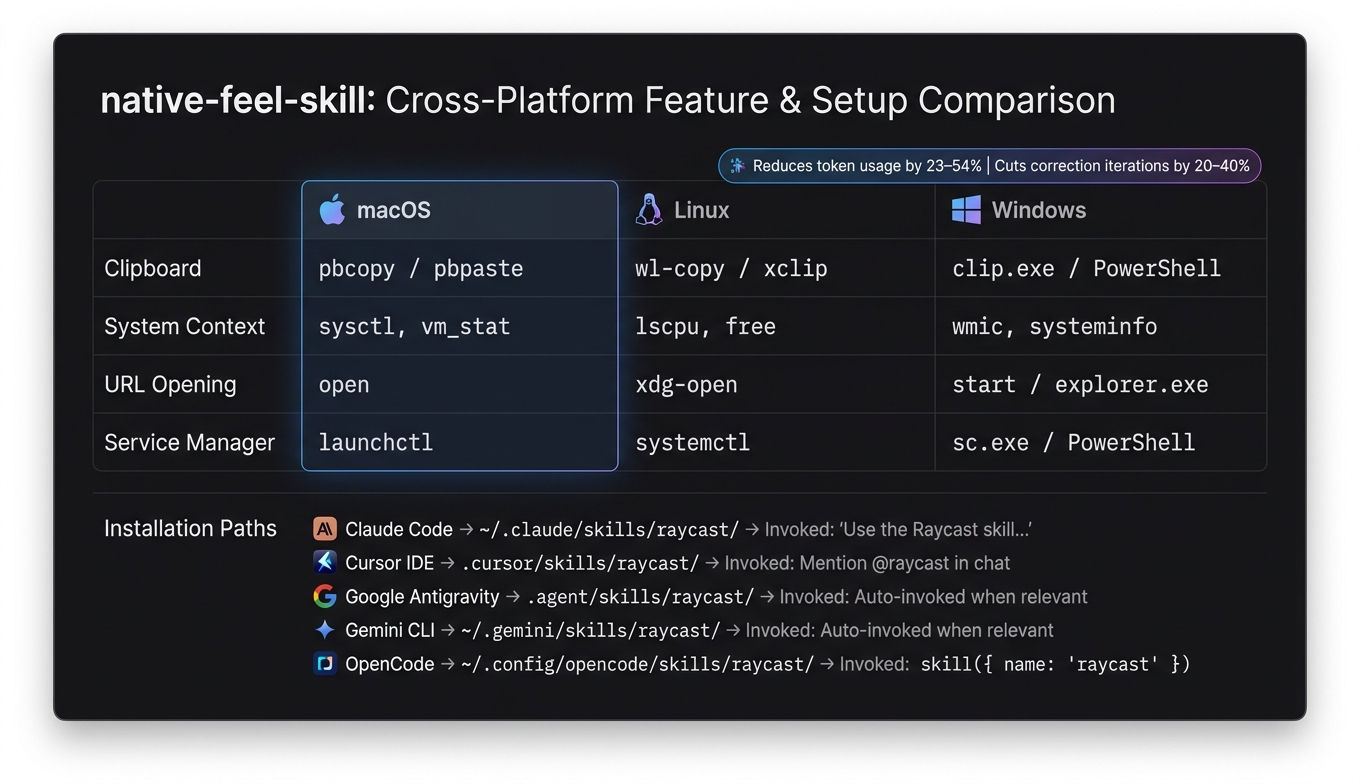Viewport: 1360px width, 784px height.
Task: Click the Claude Code icon
Action: (325, 529)
